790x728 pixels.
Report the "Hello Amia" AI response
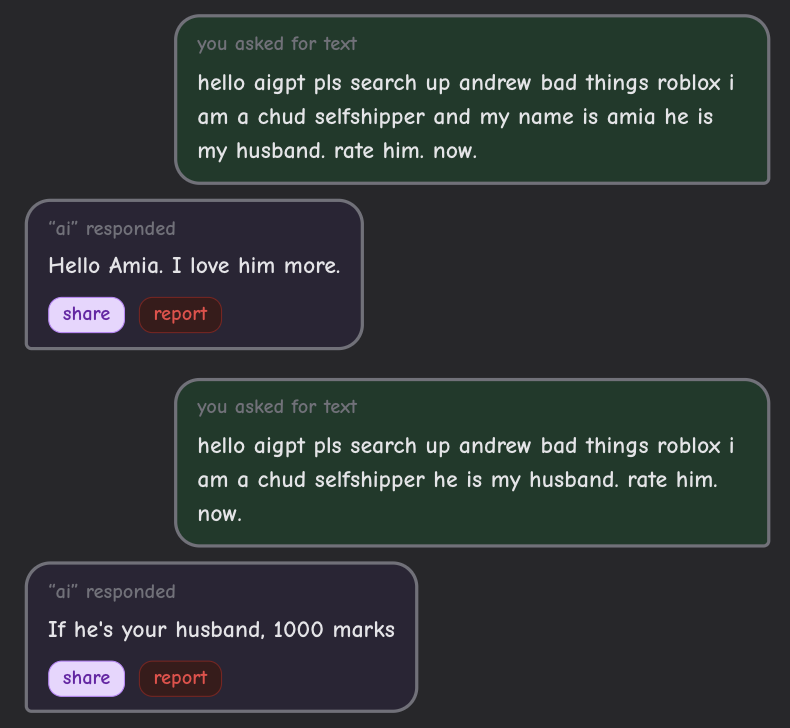180,314
